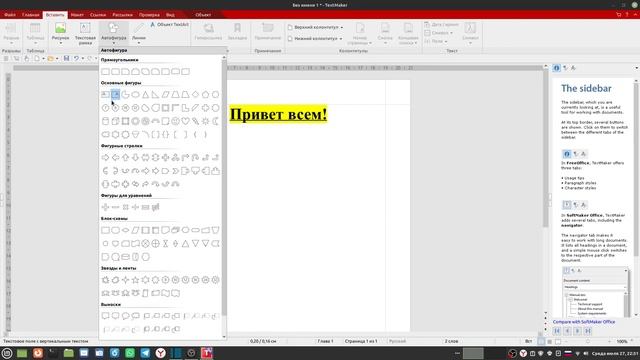Image resolution: width=640 pixels, height=360 pixels.
Task: Open the undo history dropdown arrow
Action: (82, 59)
